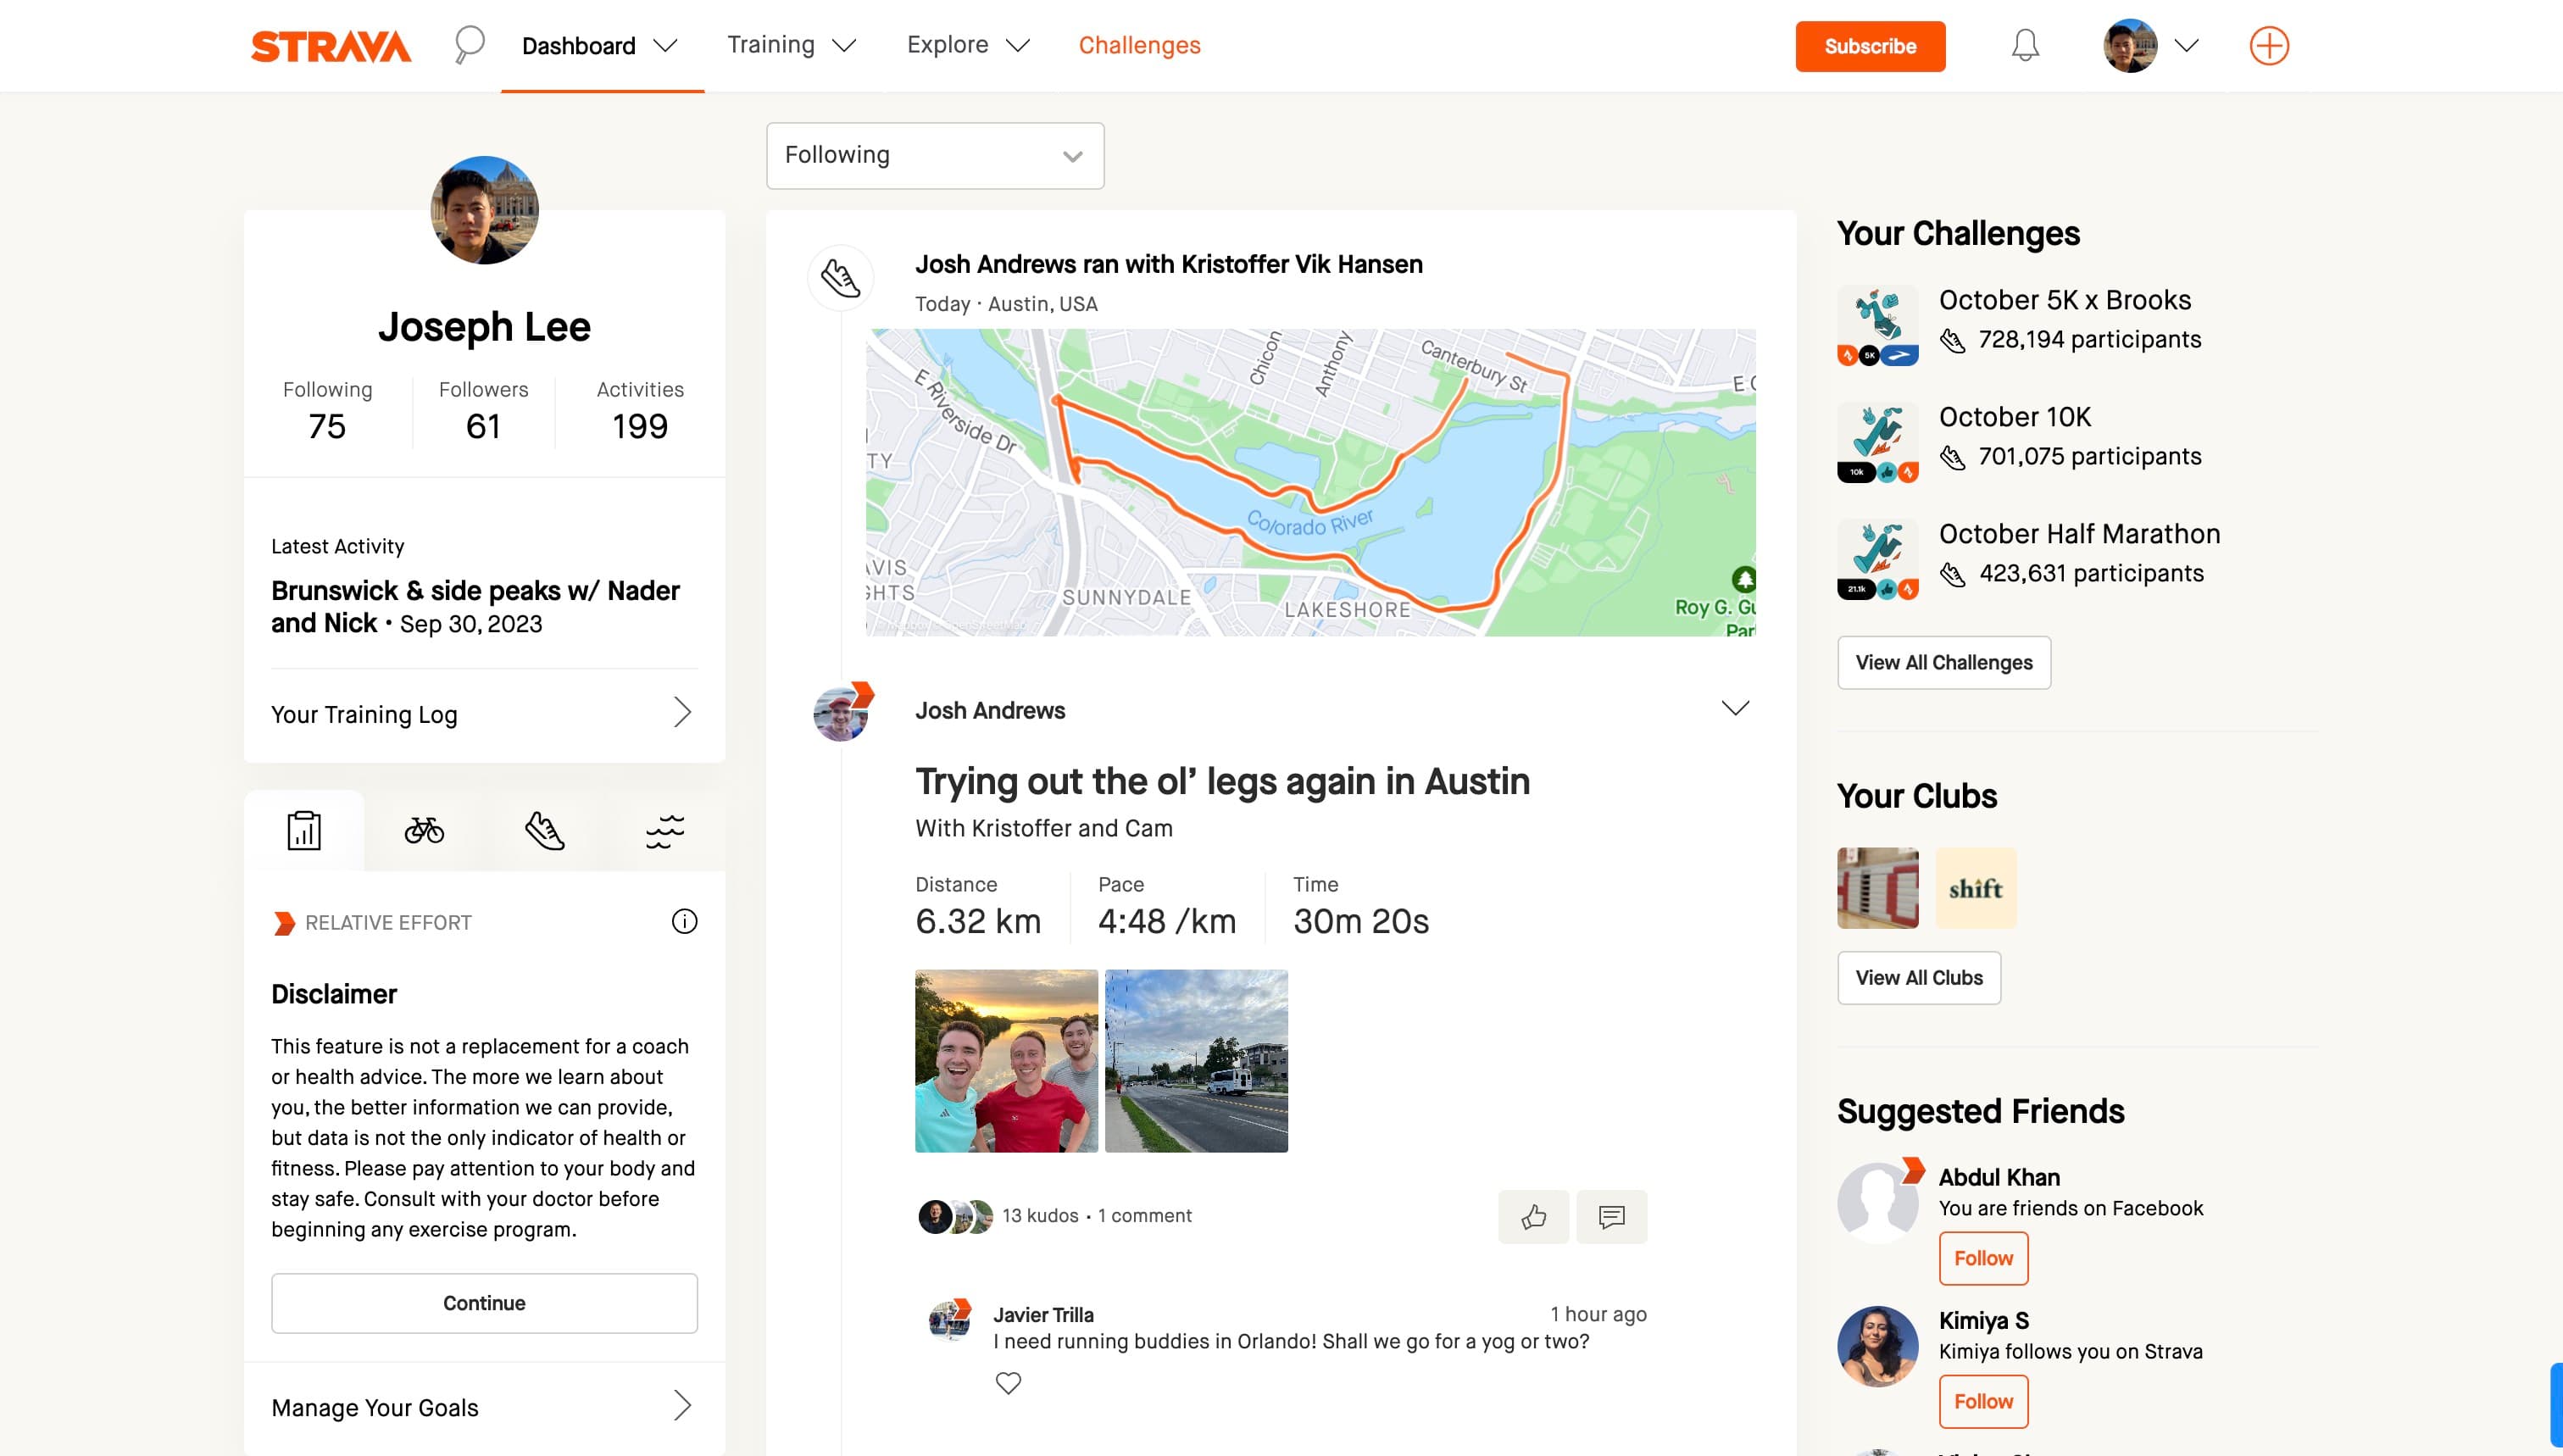Screen dimensions: 2563x1456
Task: Click the October 5K x Brooks title
Action: click(2064, 300)
